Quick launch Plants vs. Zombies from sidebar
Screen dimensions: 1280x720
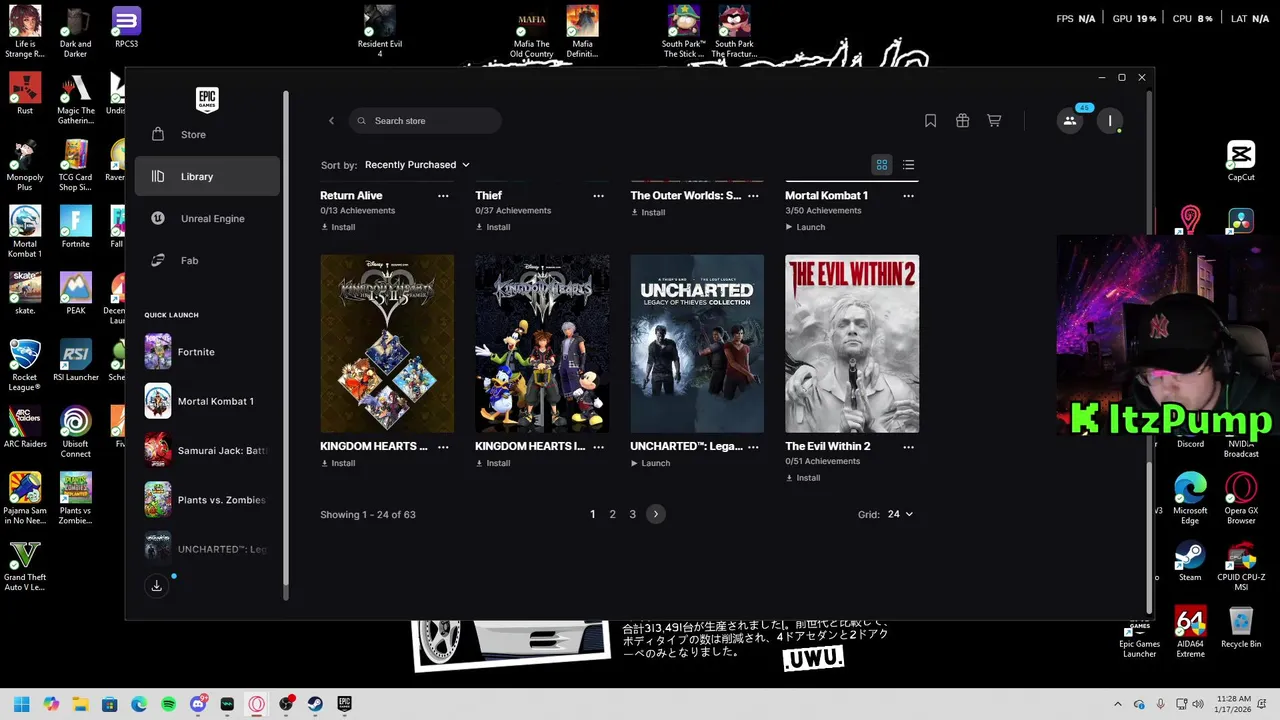207,500
